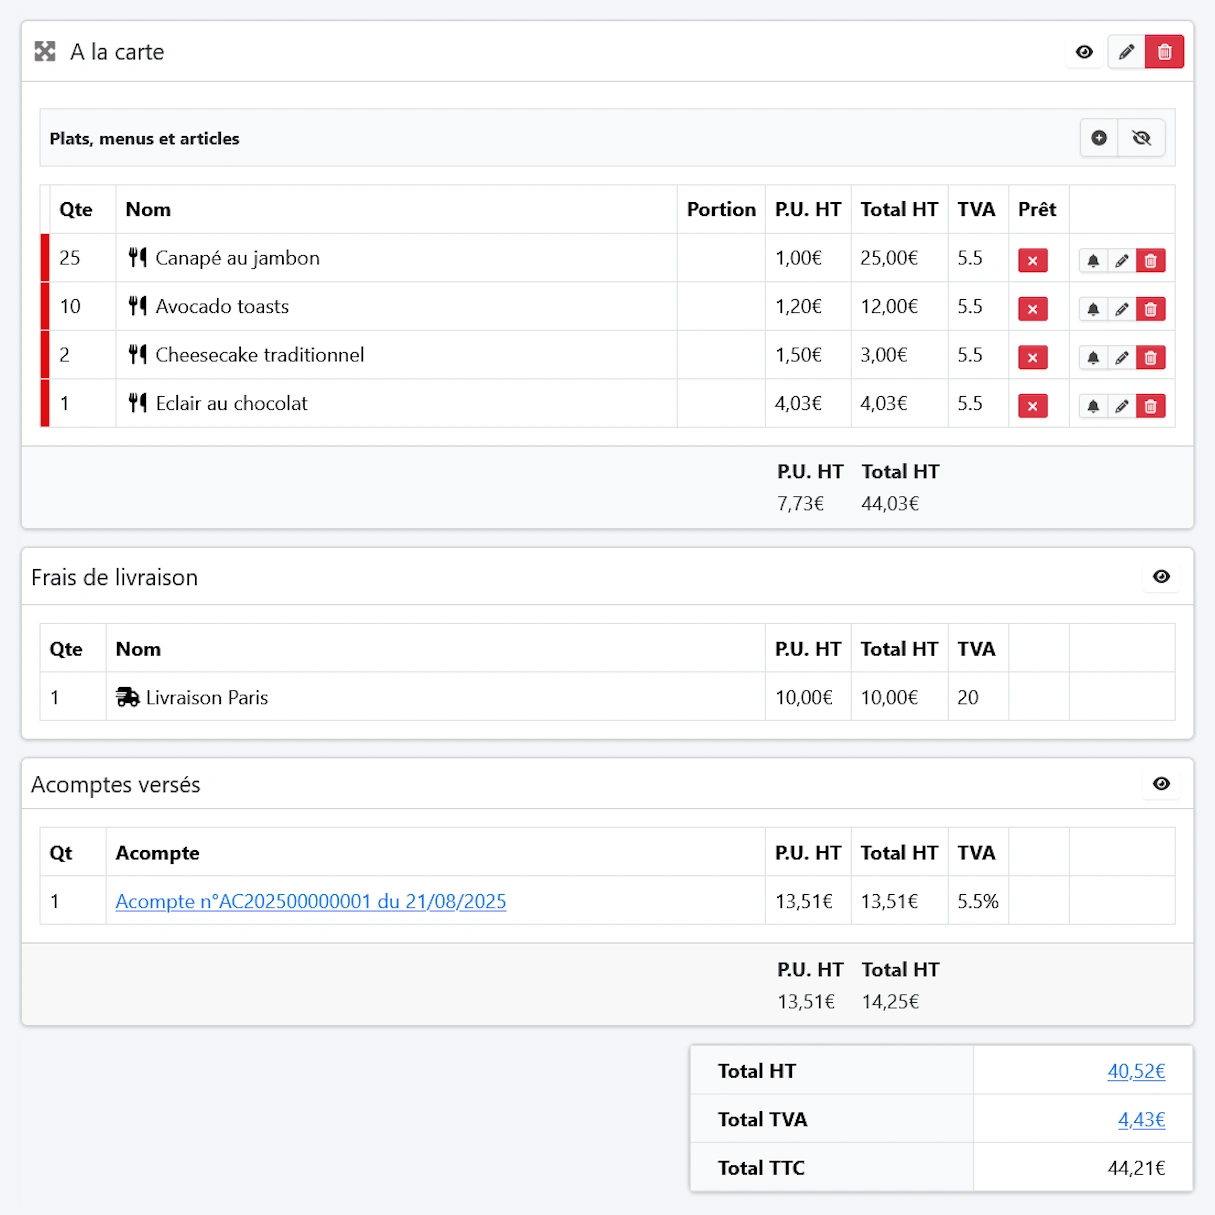This screenshot has width=1215, height=1215.
Task: Toggle visibility of the A la carte section
Action: click(1084, 52)
